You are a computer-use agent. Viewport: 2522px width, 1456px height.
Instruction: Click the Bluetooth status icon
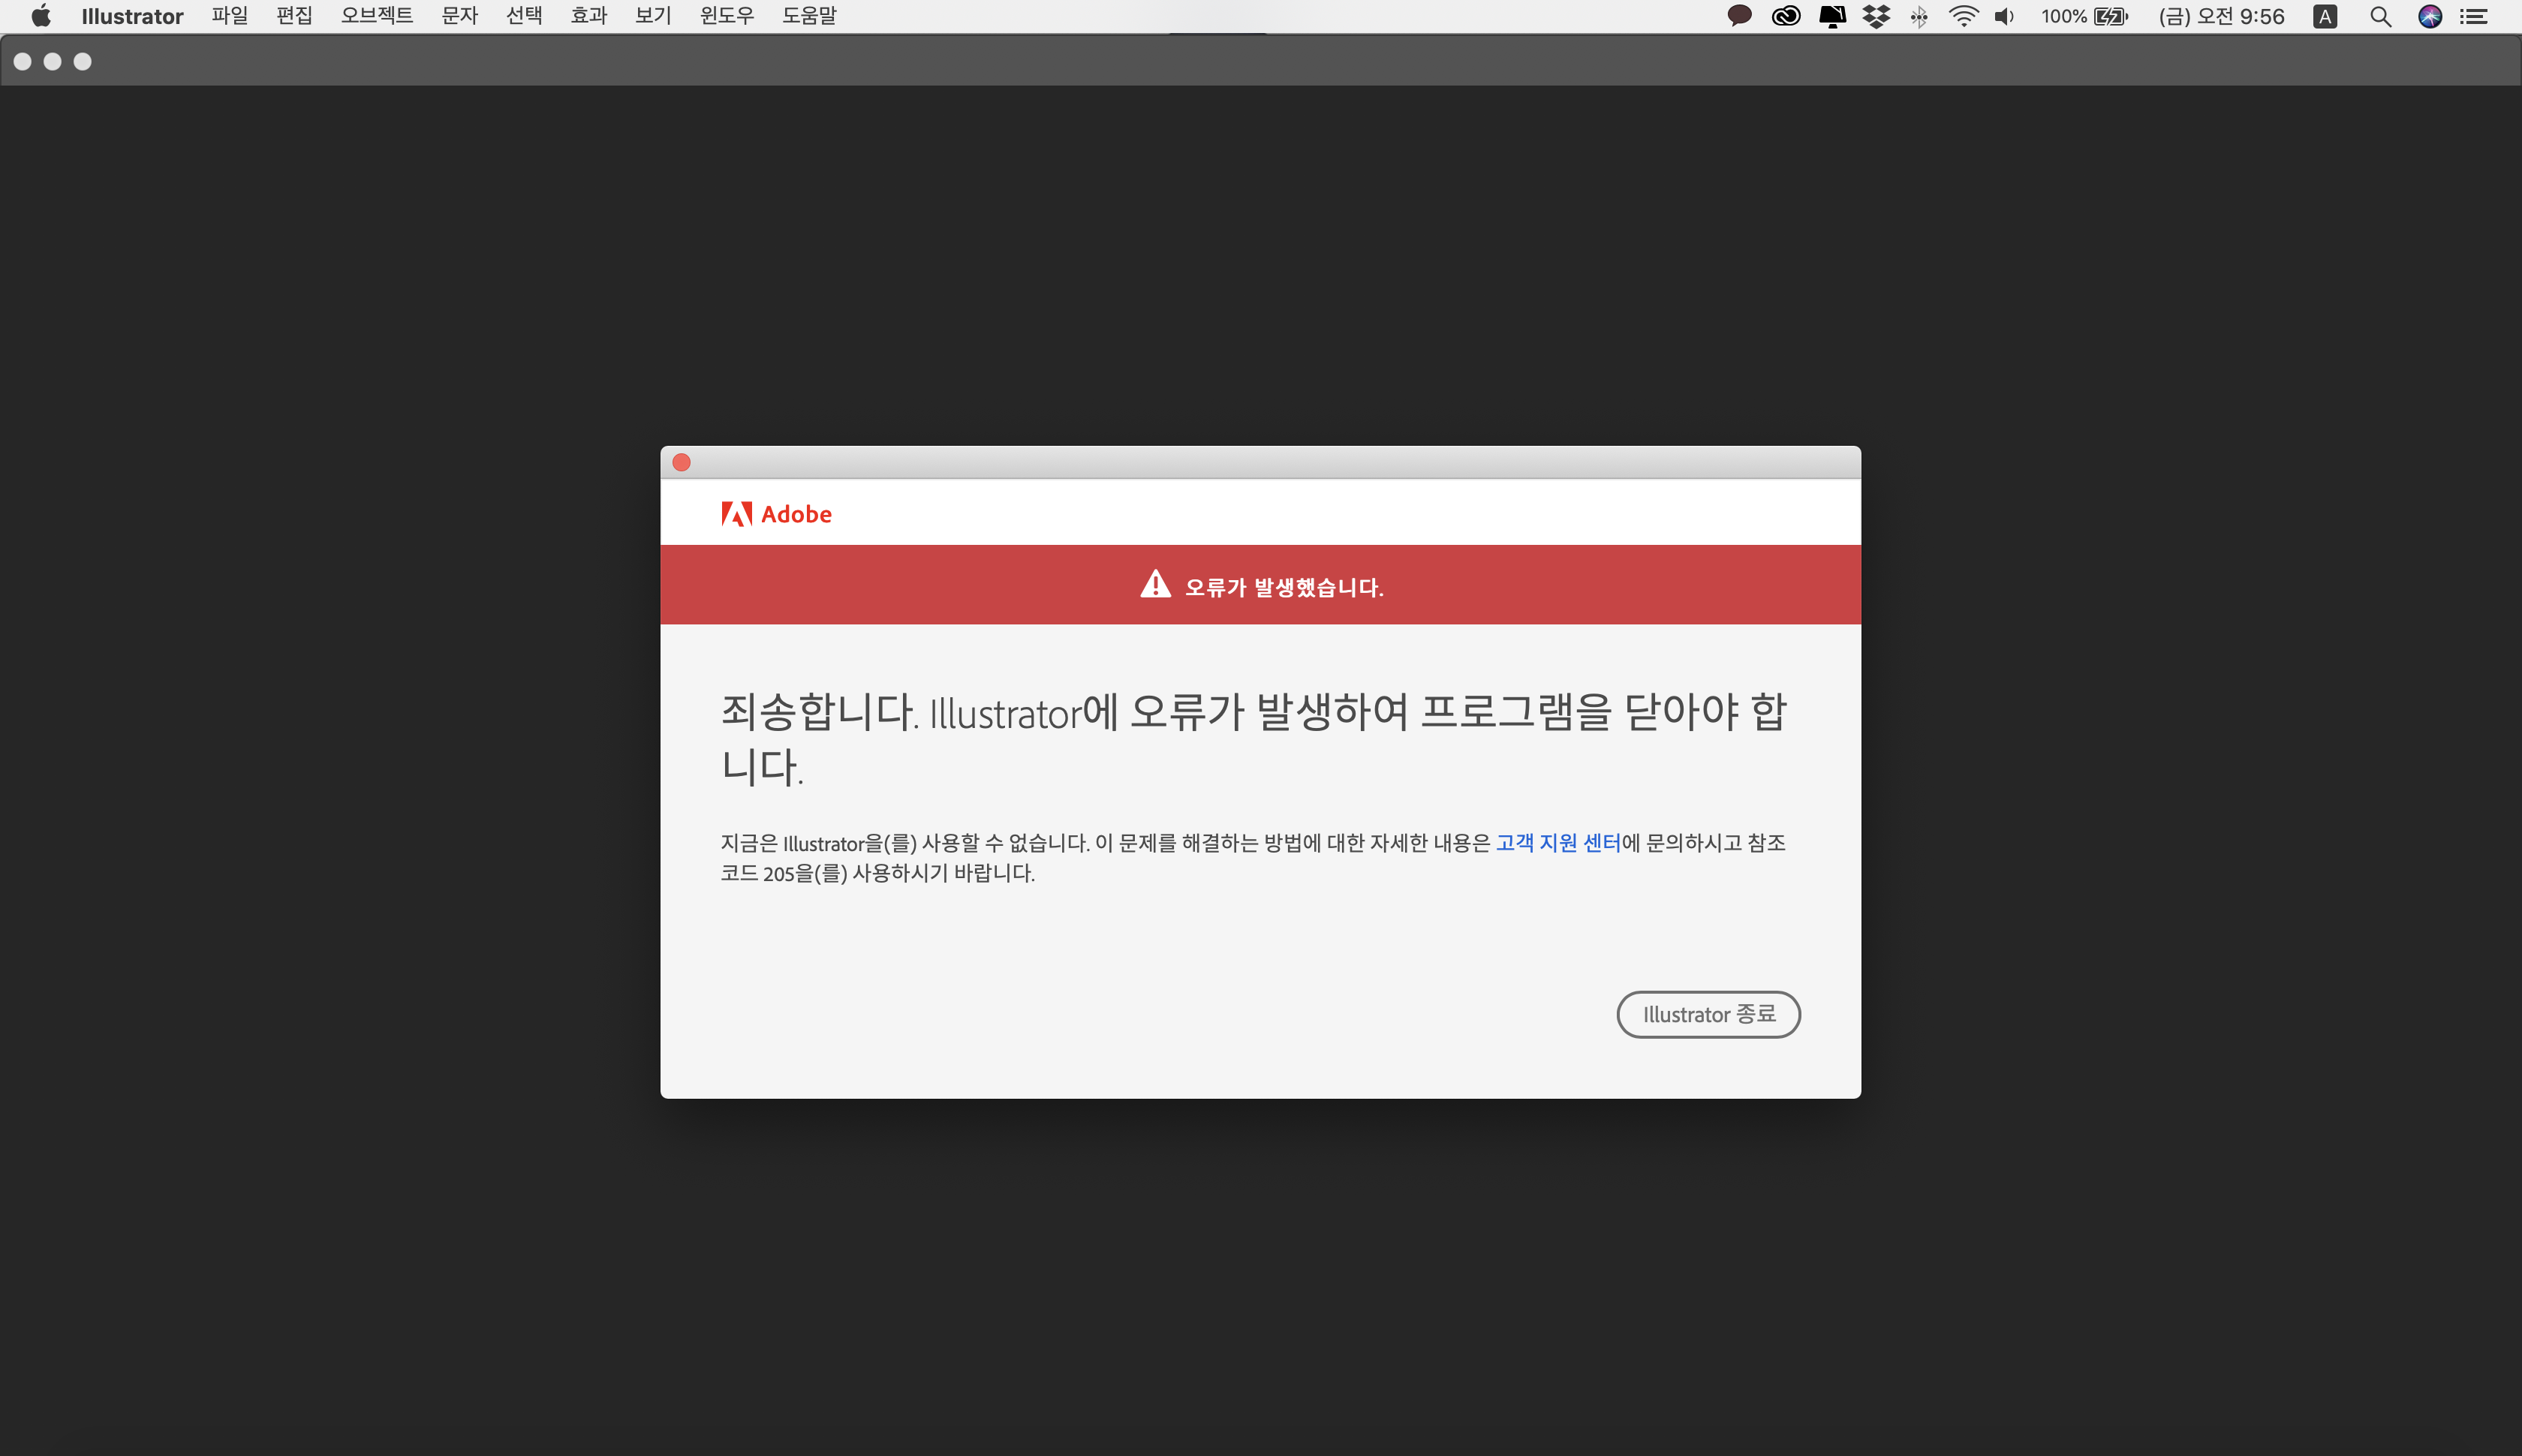click(1919, 16)
